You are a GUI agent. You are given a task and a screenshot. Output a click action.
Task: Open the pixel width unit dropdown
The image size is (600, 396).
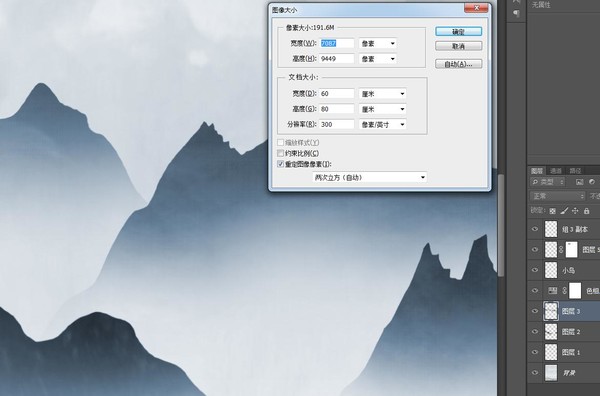click(378, 44)
